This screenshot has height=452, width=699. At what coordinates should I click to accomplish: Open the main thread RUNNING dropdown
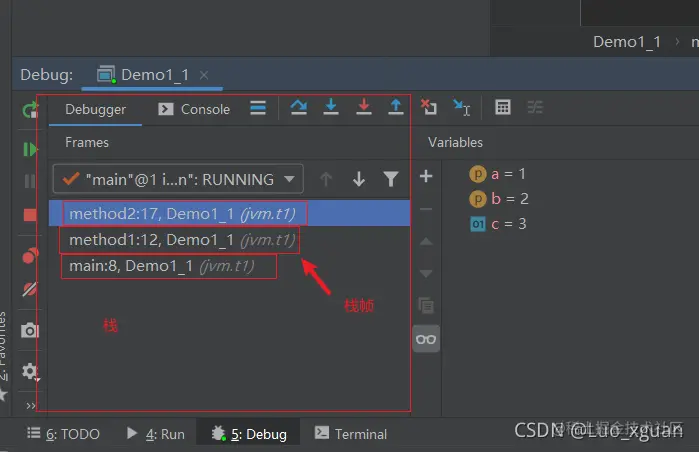178,179
